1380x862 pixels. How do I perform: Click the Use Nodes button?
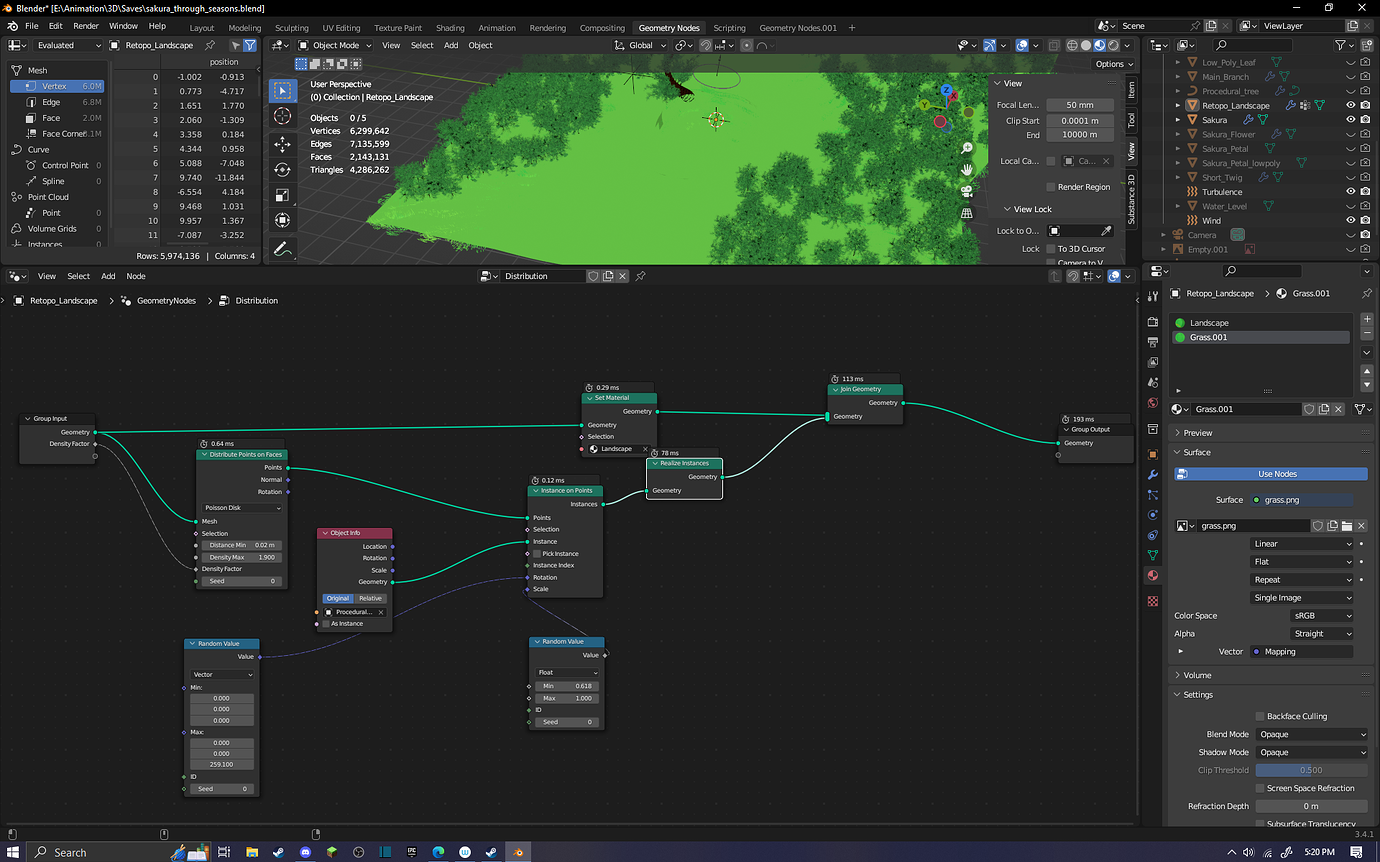1271,474
